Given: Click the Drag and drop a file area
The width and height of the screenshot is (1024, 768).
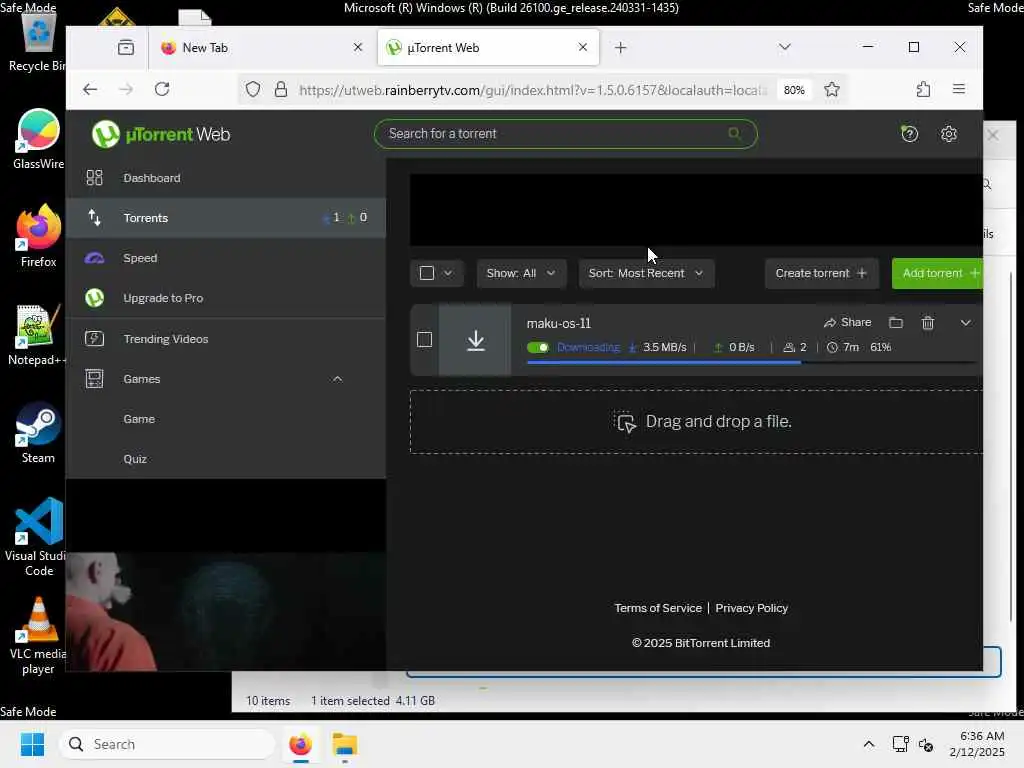Looking at the screenshot, I should (696, 422).
